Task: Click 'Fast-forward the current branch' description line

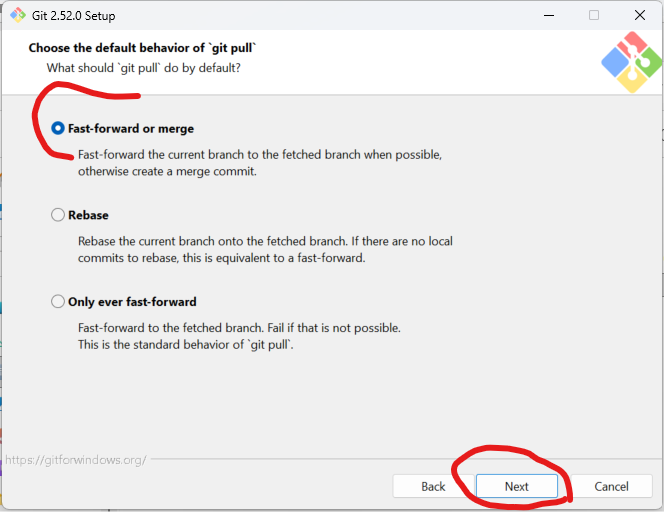Action: [260, 155]
